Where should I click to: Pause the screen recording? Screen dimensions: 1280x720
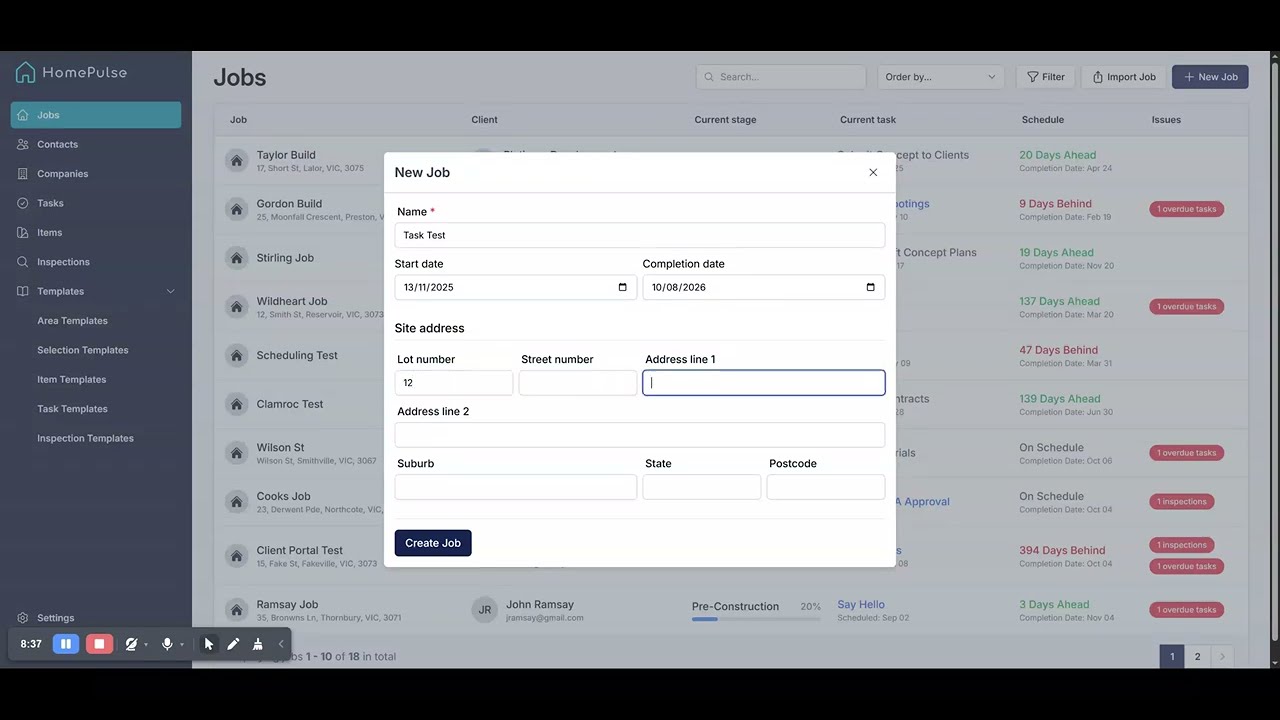click(x=66, y=644)
